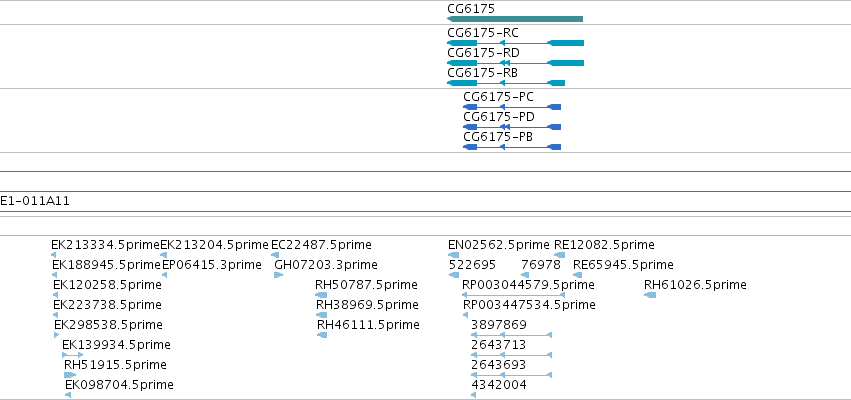The width and height of the screenshot is (851, 400).
Task: Open the RE65945.5prime EST
Action: pos(623,265)
